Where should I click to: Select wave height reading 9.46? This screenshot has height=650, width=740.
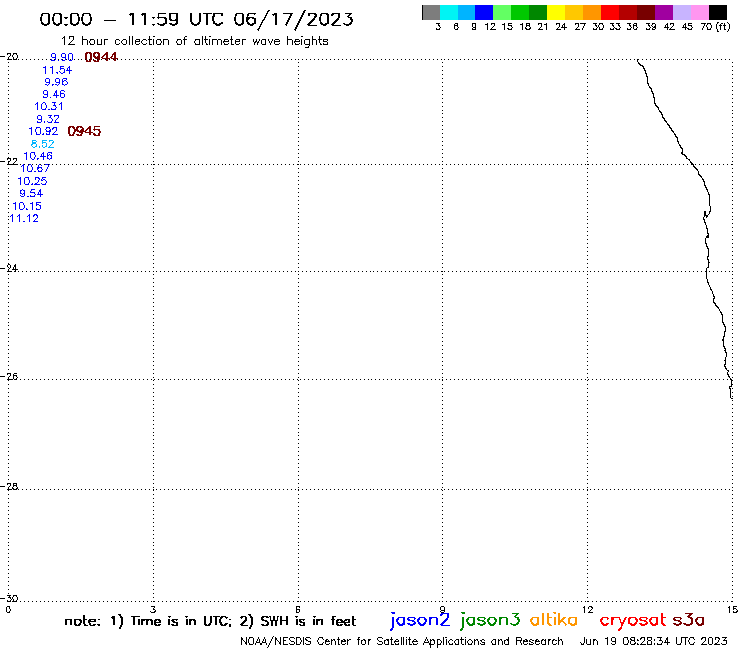(54, 94)
